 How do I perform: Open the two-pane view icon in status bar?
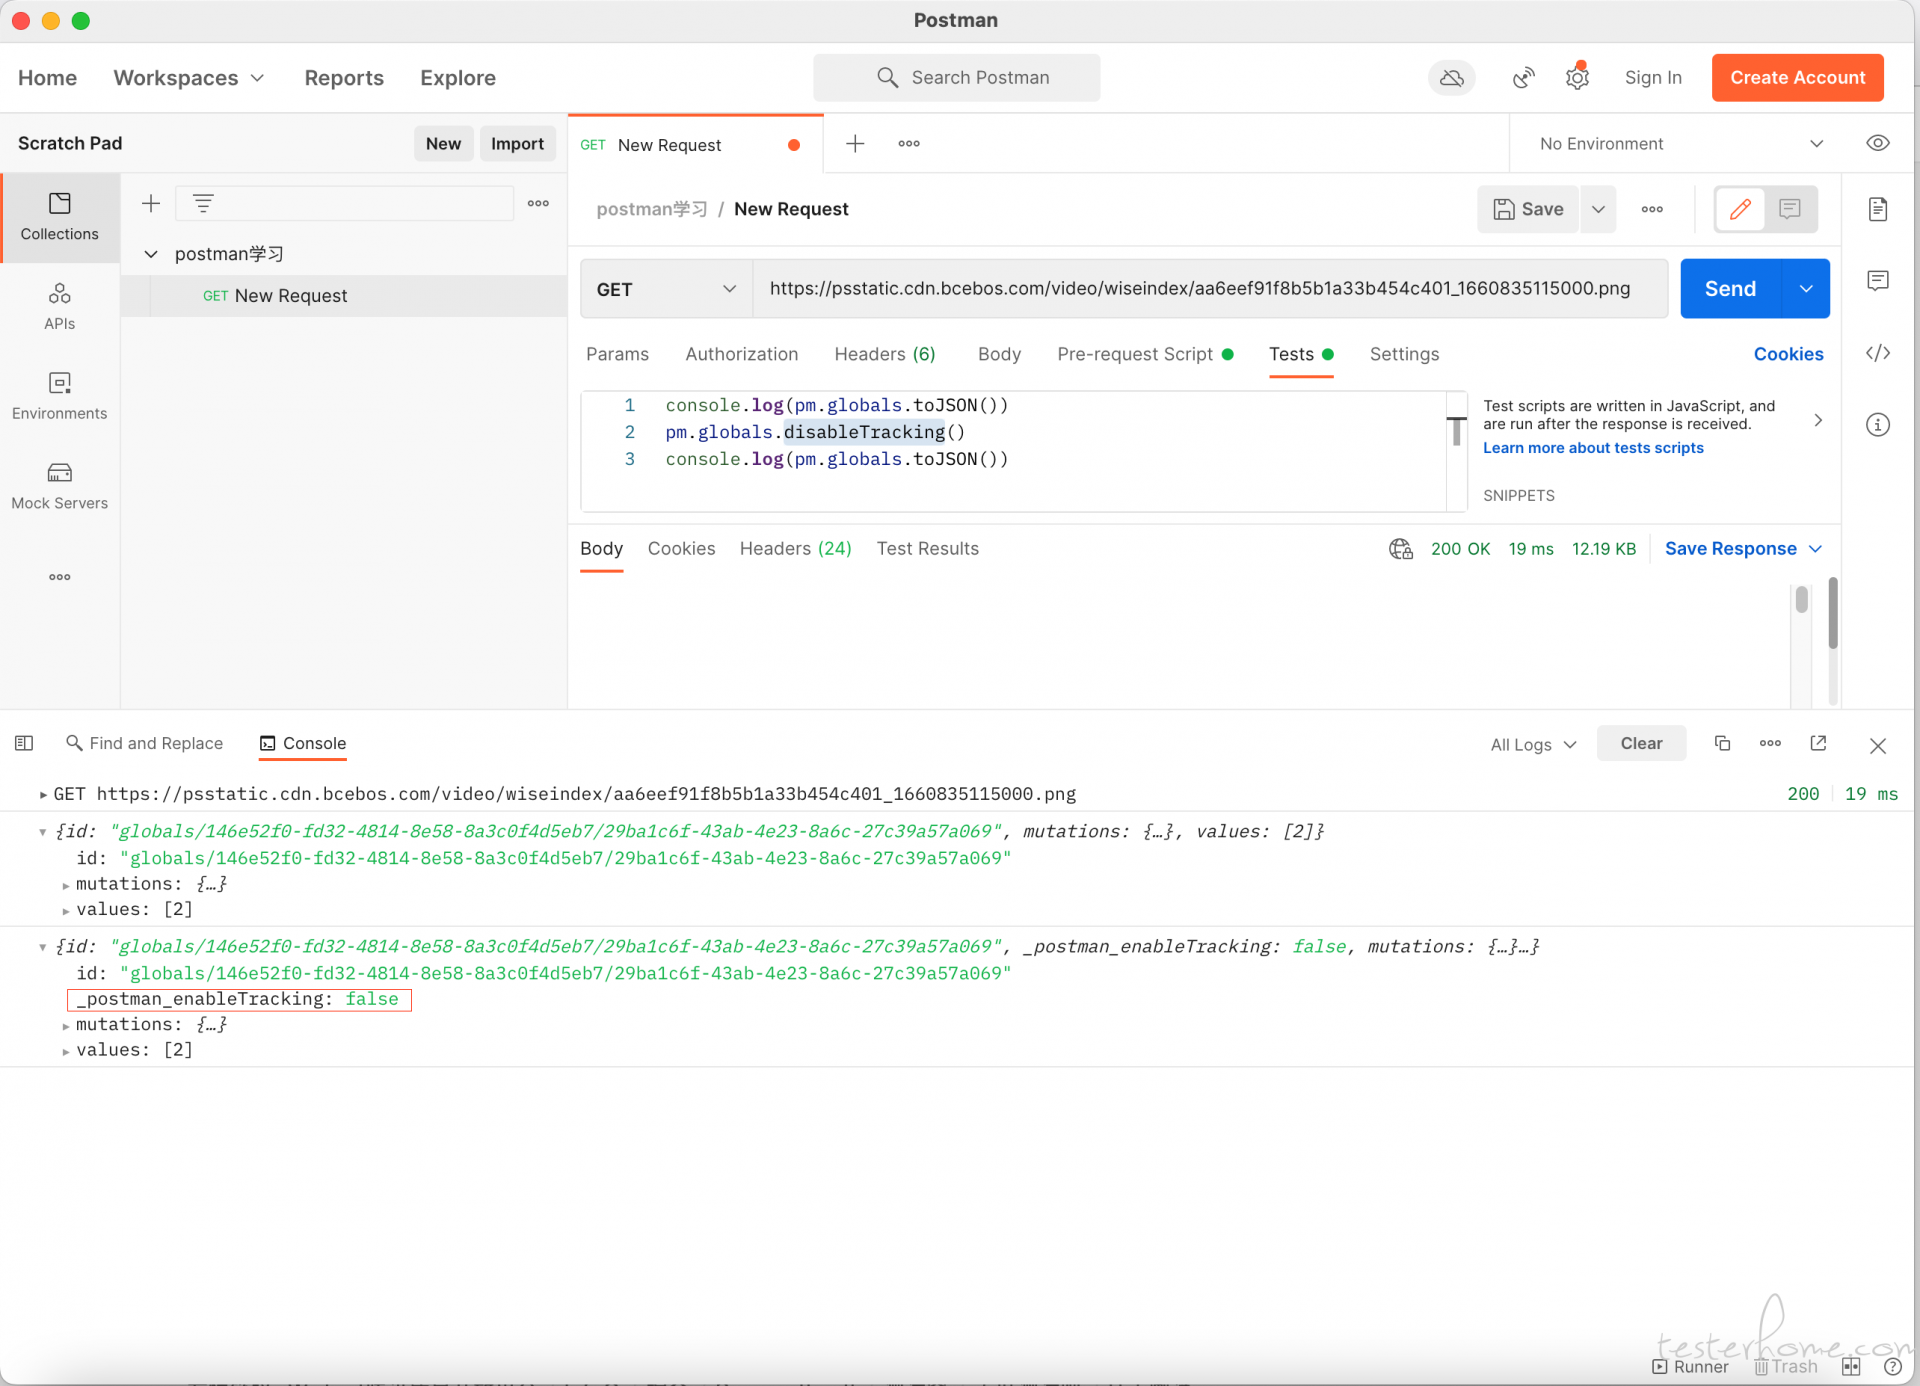pyautogui.click(x=1851, y=1367)
